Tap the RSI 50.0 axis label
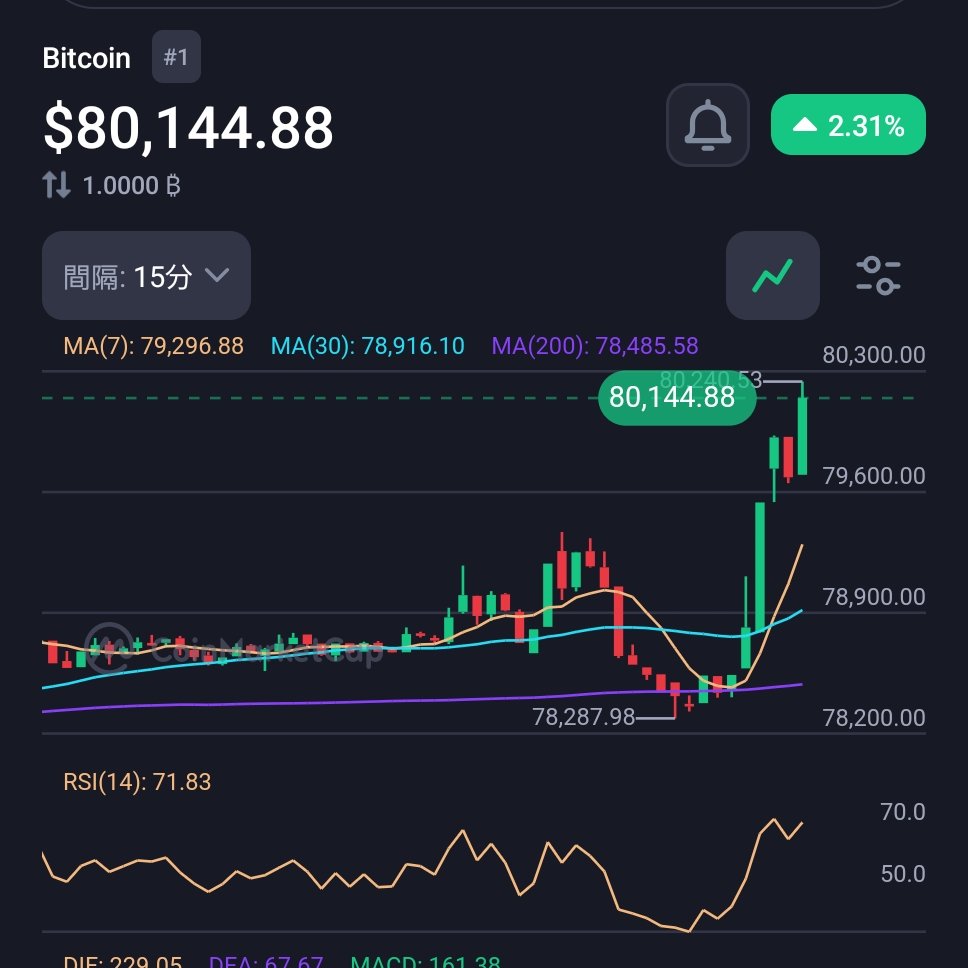 (x=903, y=874)
